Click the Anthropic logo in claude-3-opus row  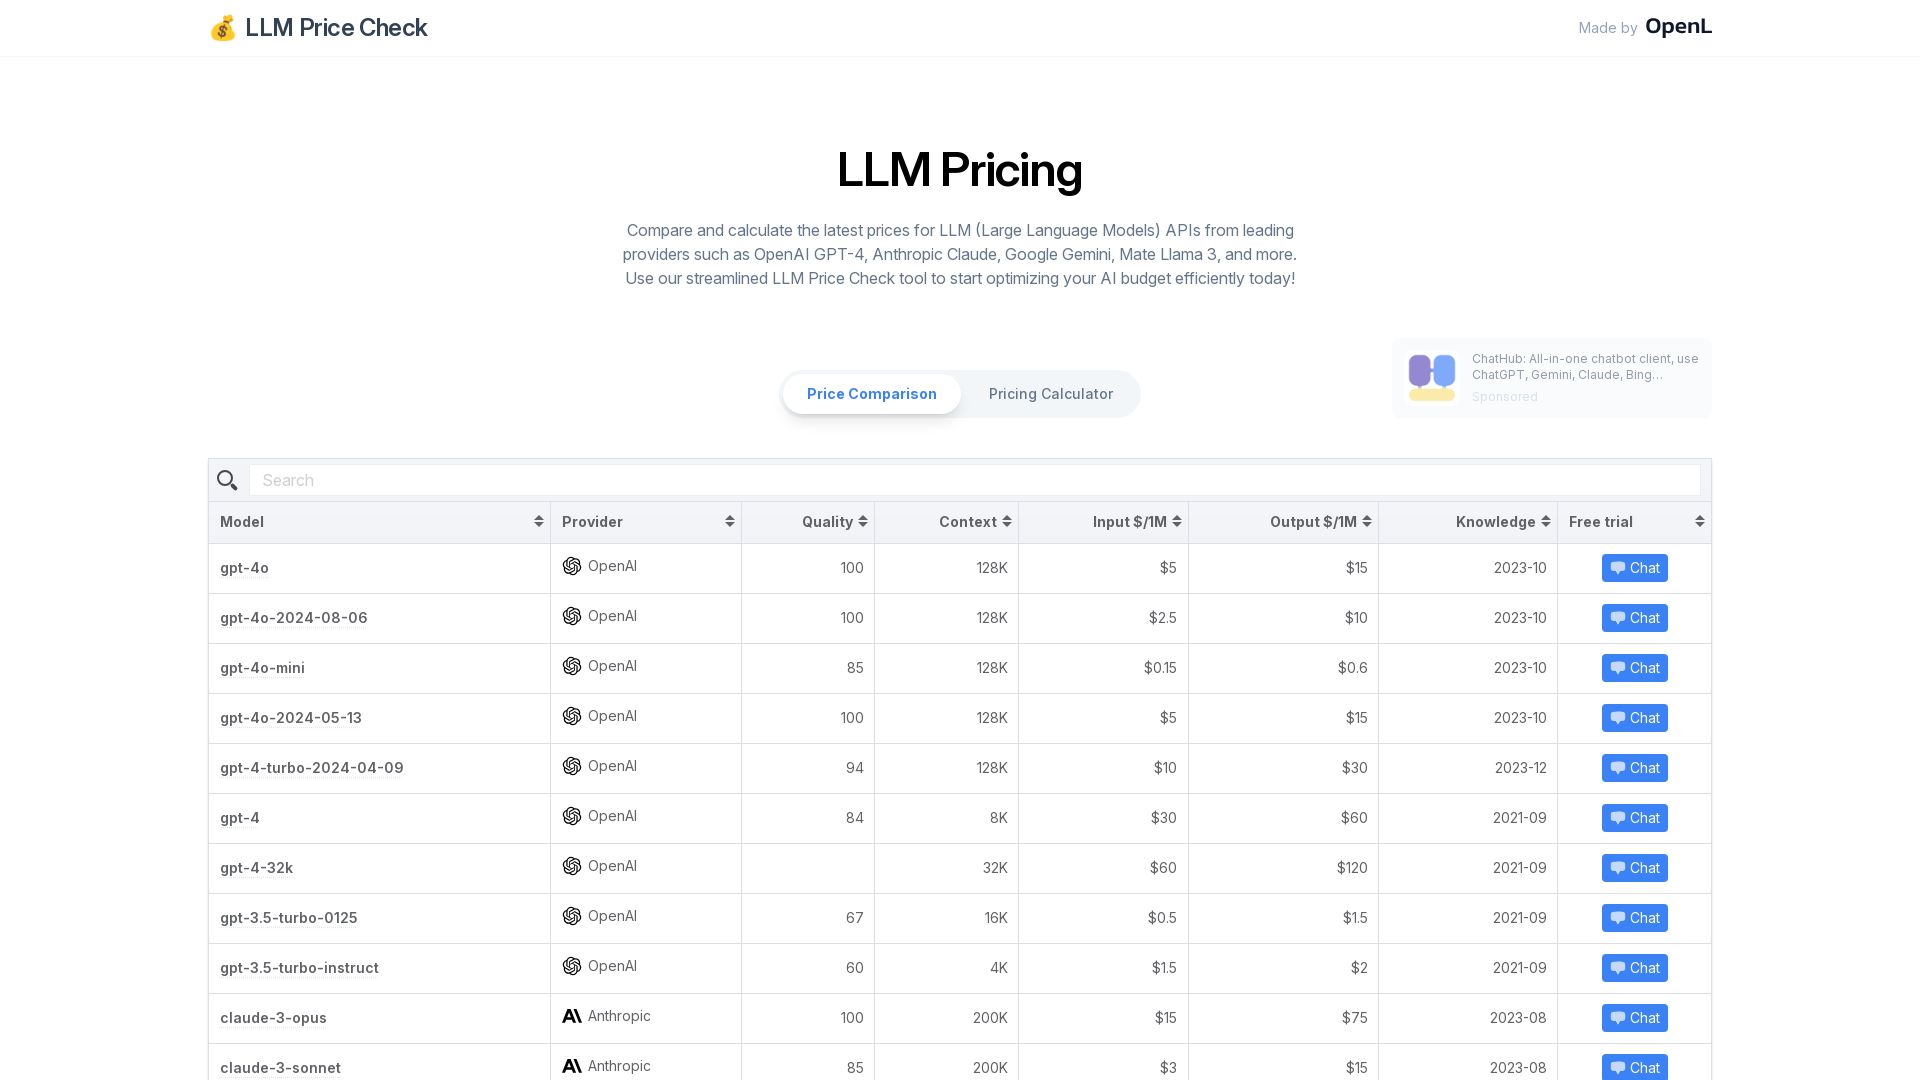coord(572,1016)
